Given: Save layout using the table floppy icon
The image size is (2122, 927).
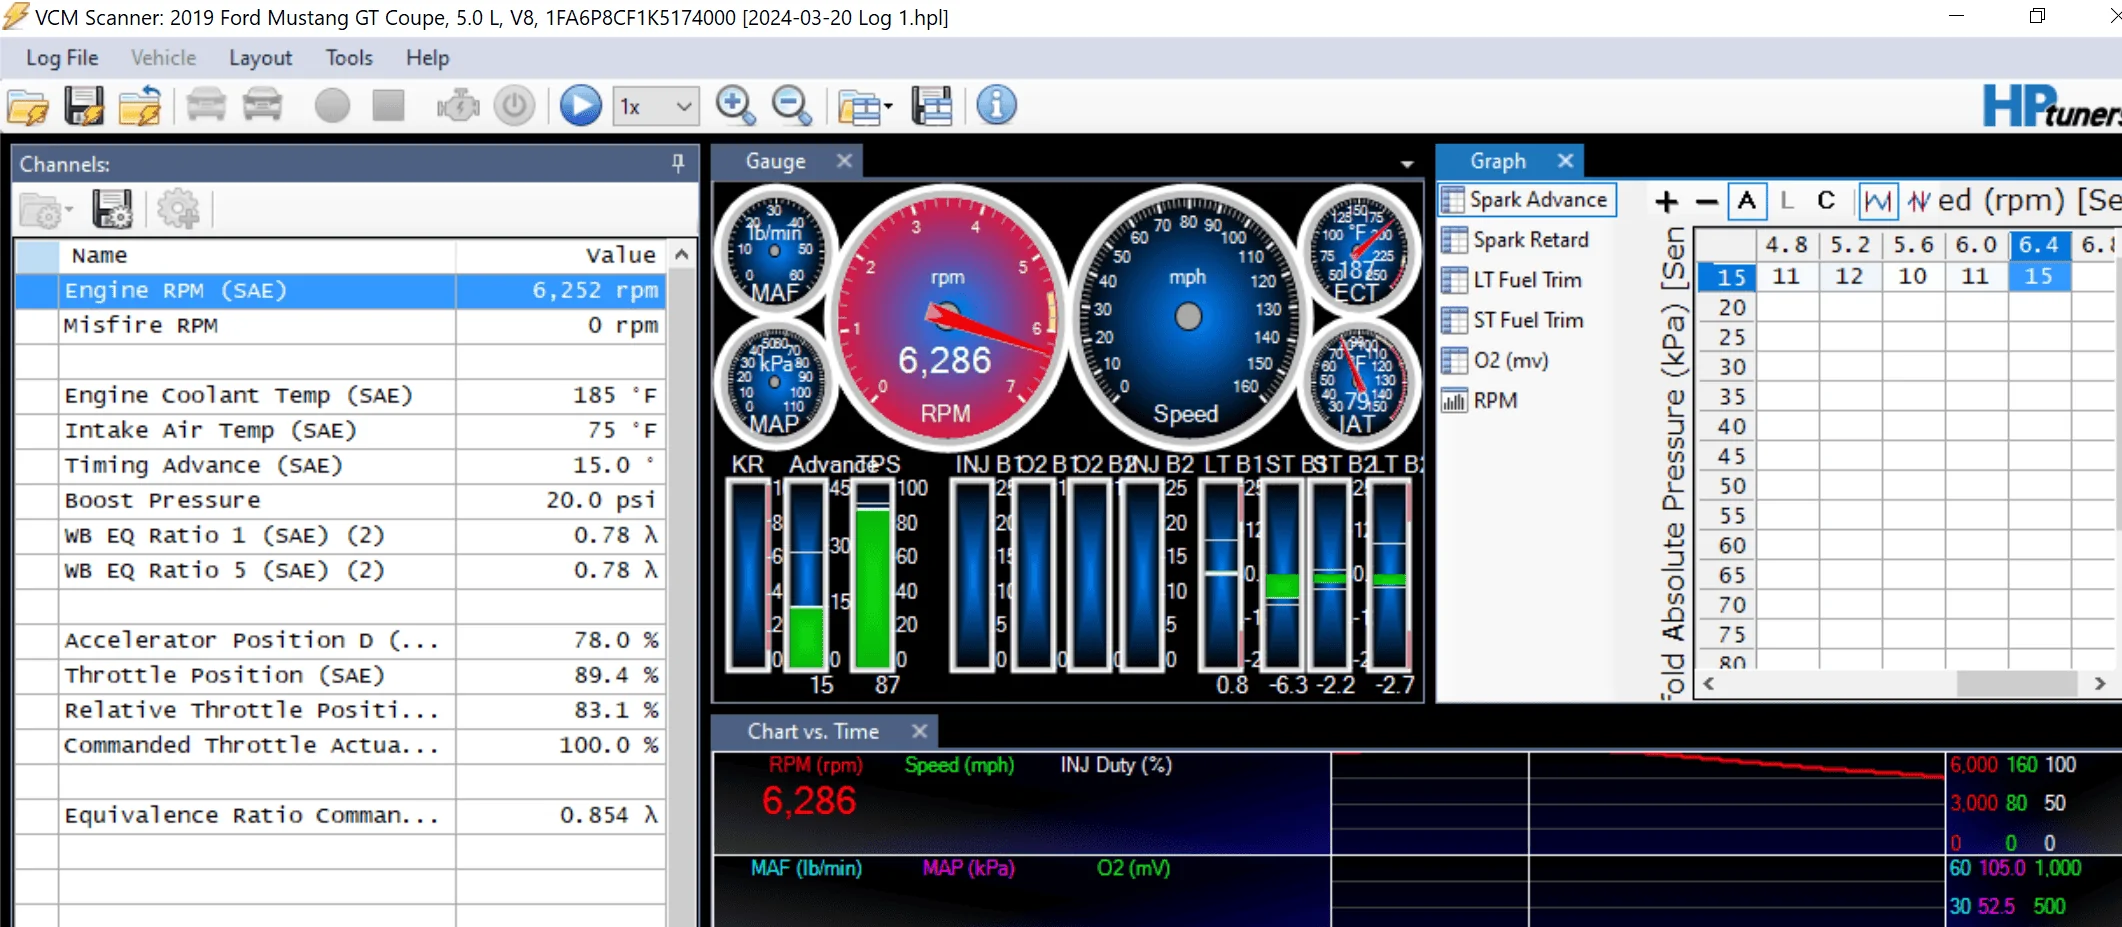Looking at the screenshot, I should click(932, 106).
